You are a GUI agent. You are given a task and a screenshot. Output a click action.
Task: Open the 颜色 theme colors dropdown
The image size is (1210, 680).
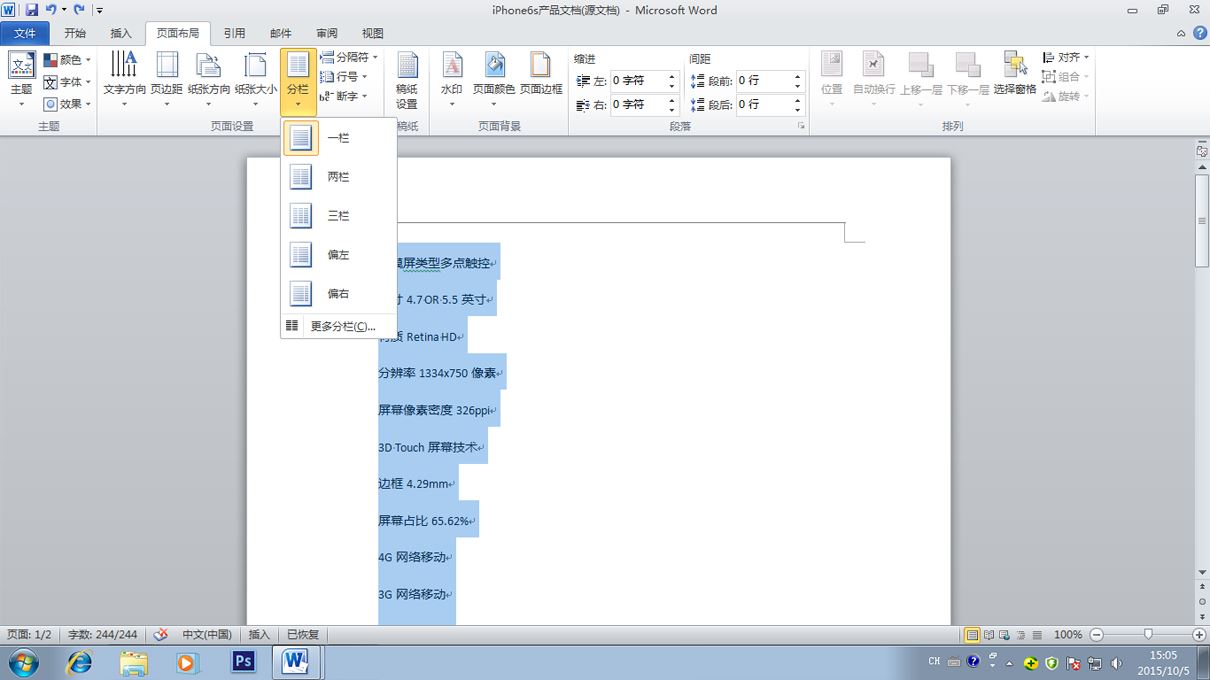tap(67, 60)
